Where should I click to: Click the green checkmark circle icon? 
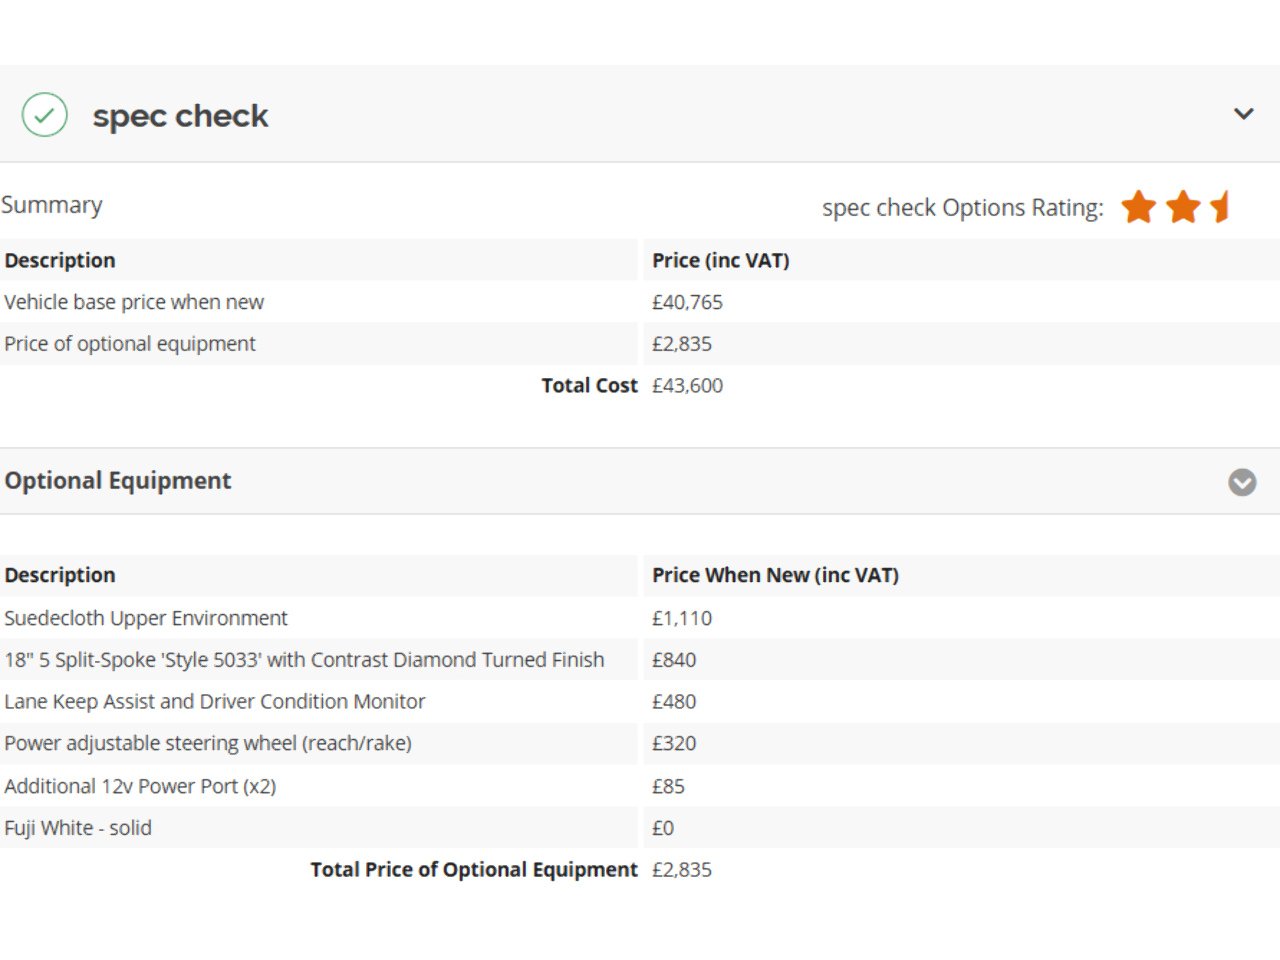click(x=45, y=115)
